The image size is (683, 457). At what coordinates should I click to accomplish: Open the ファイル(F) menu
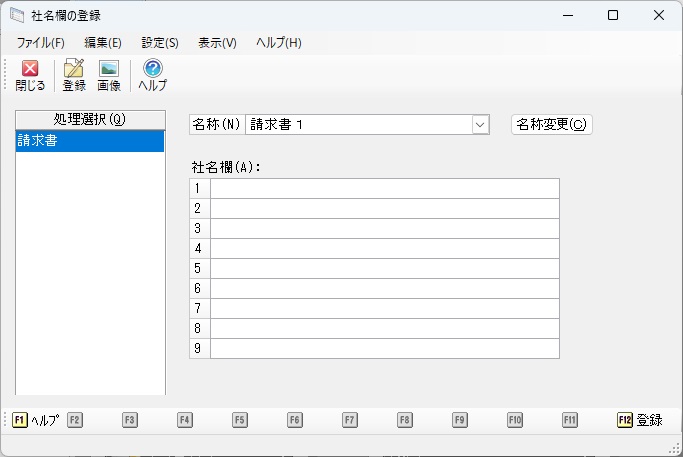[x=41, y=43]
